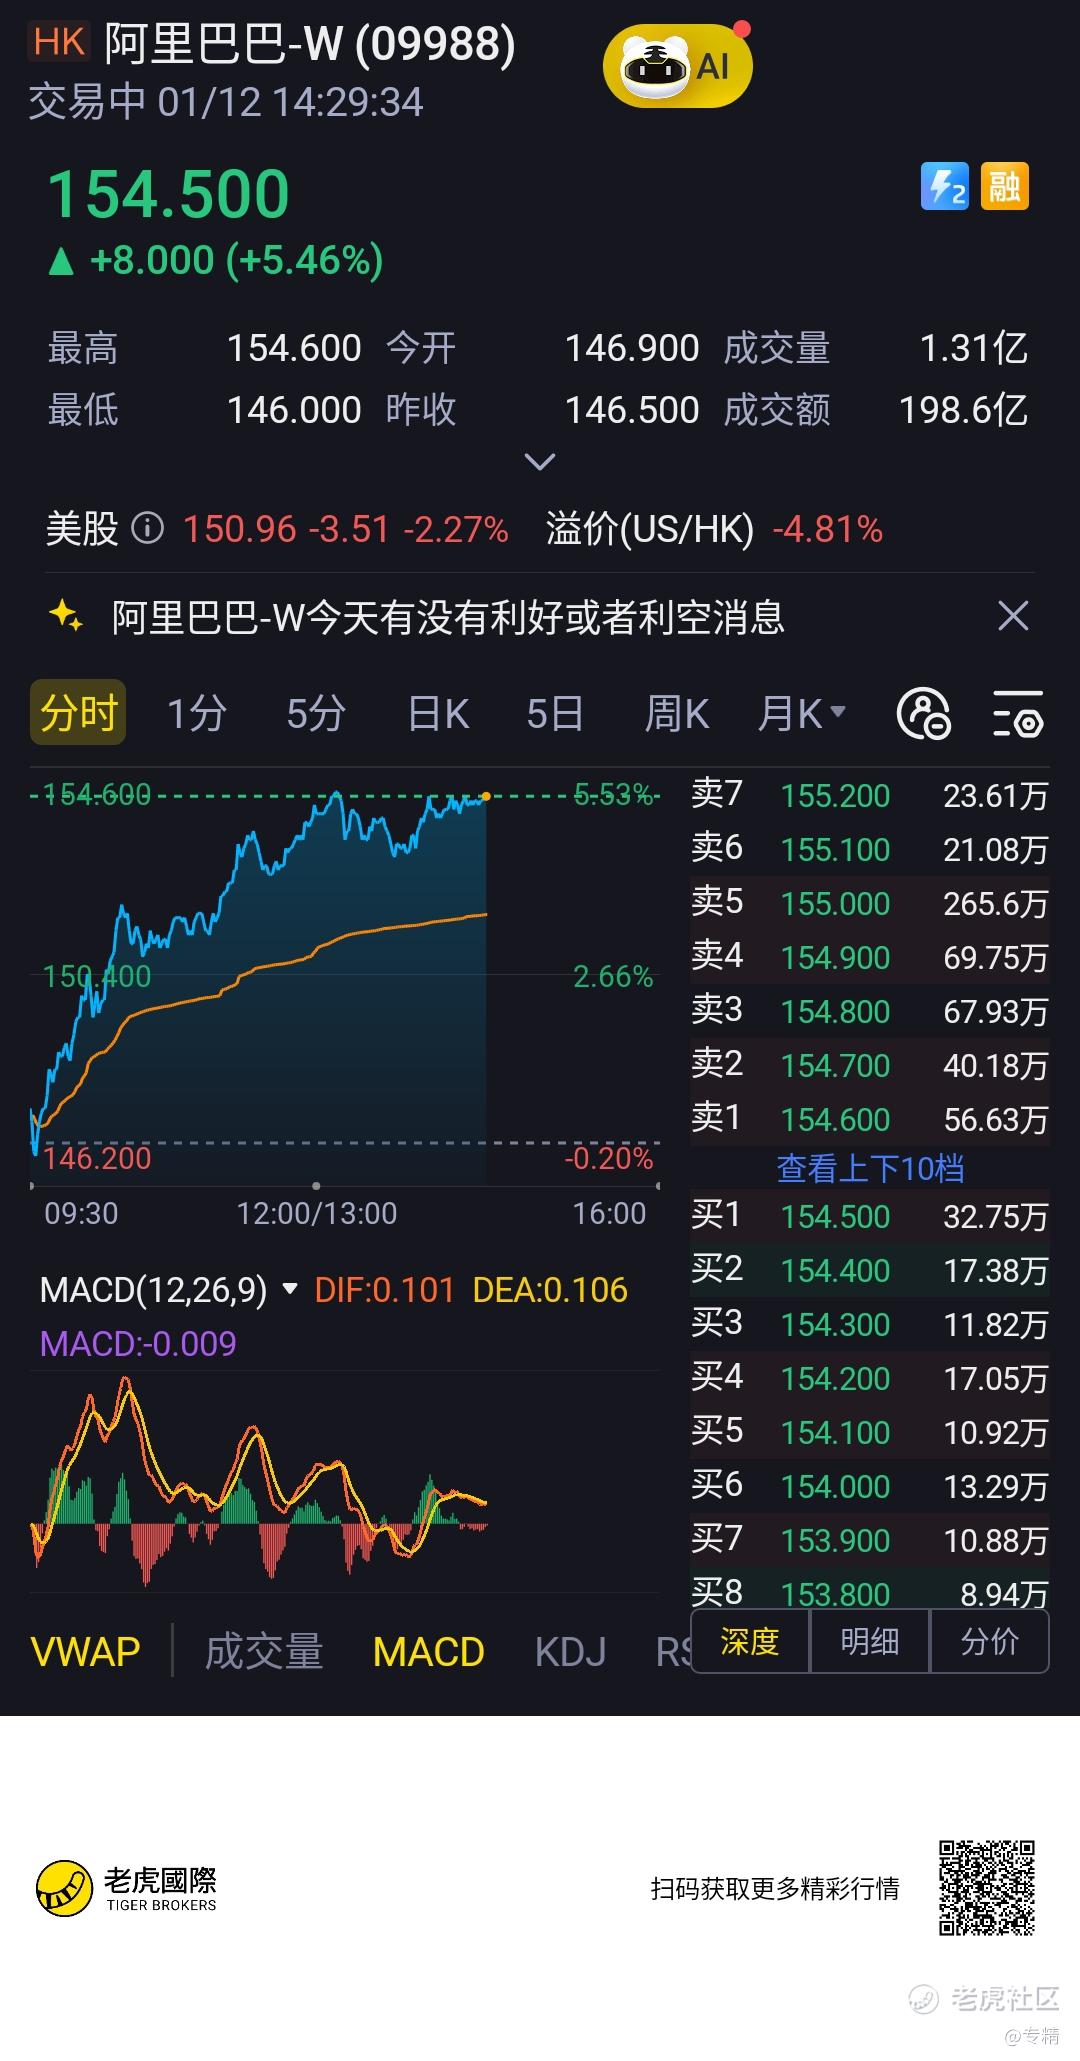The image size is (1080, 2061).
Task: Tap the Tiger Brokers logo
Action: tap(126, 1888)
